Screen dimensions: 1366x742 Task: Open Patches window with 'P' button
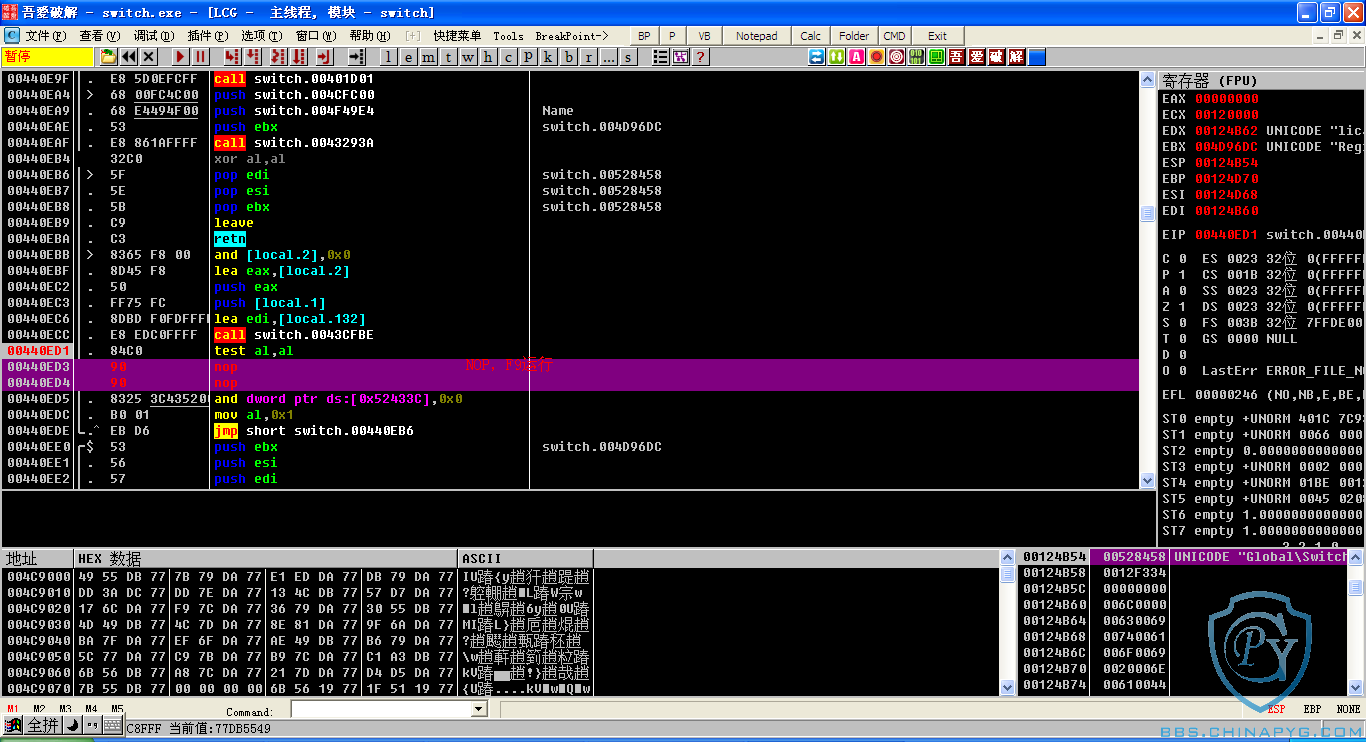click(528, 57)
